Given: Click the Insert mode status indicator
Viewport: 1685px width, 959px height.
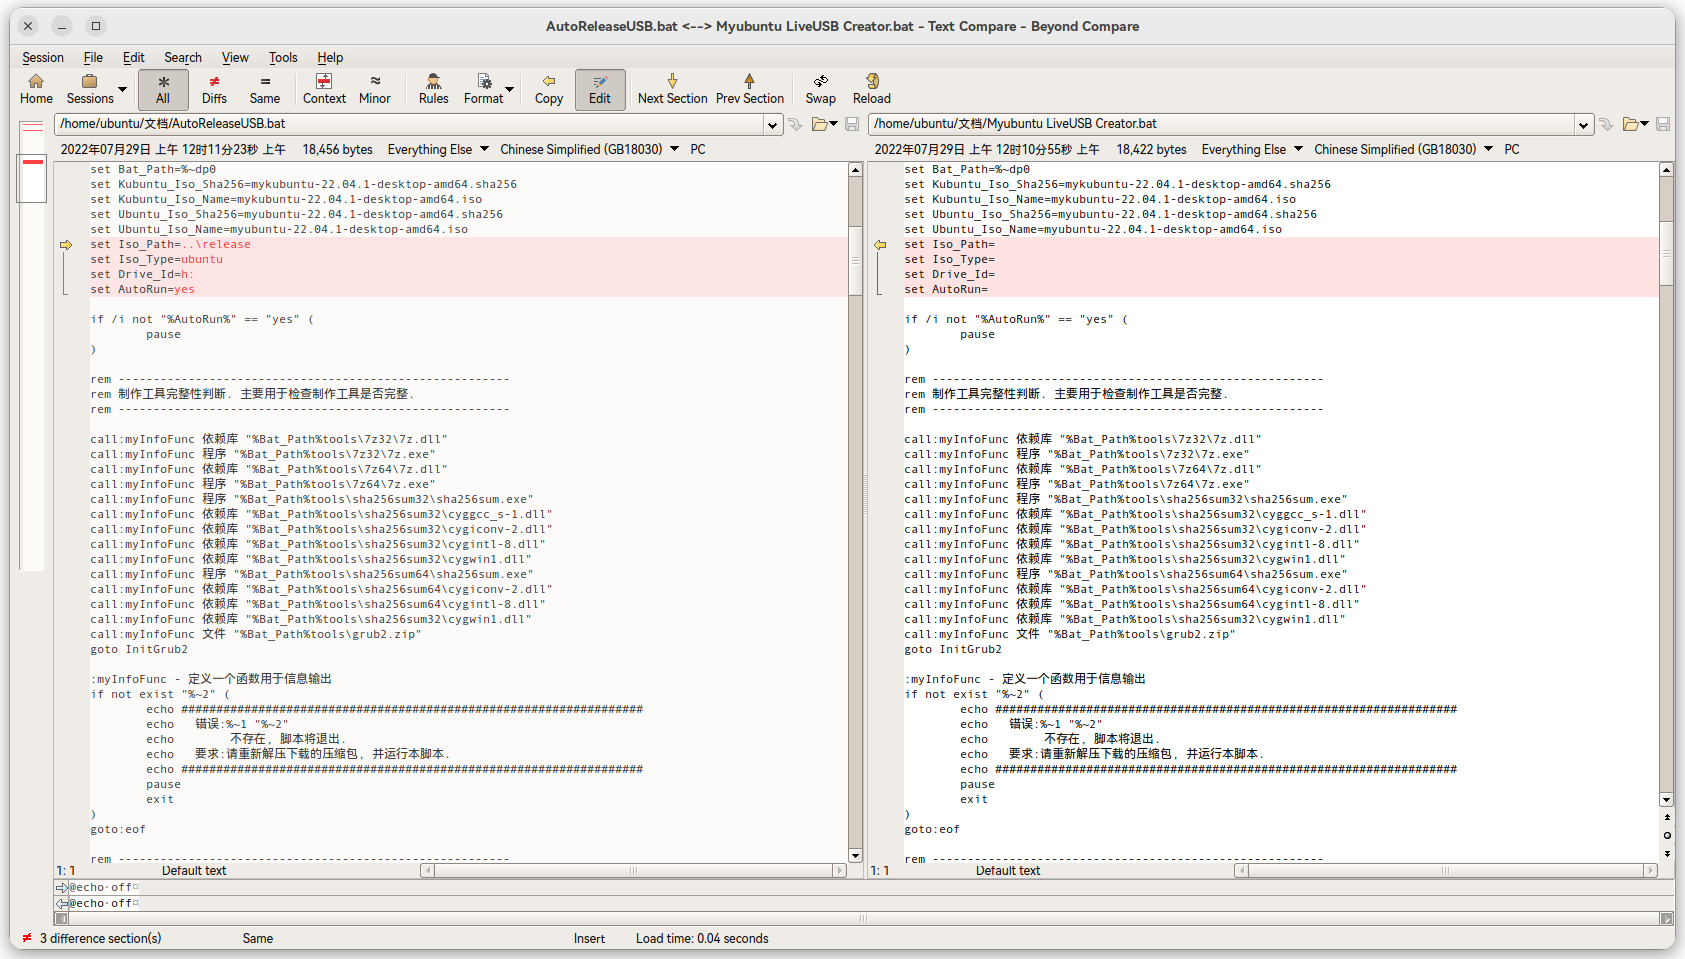Looking at the screenshot, I should (x=589, y=938).
